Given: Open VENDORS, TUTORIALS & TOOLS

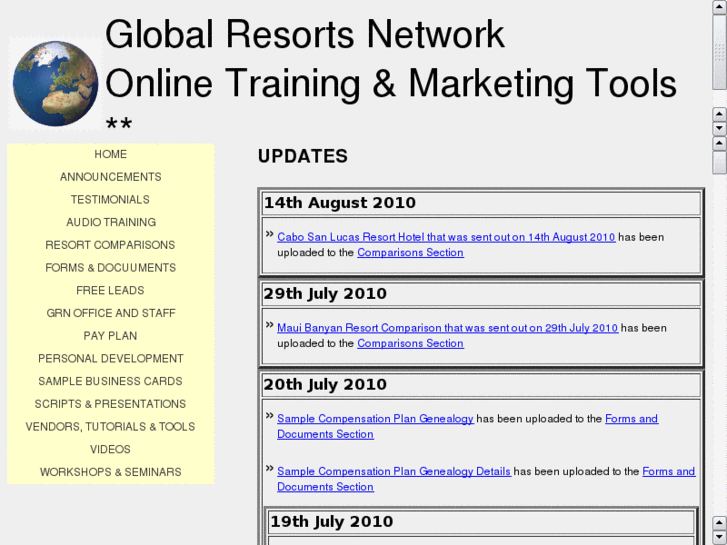Looking at the screenshot, I should 110,427.
